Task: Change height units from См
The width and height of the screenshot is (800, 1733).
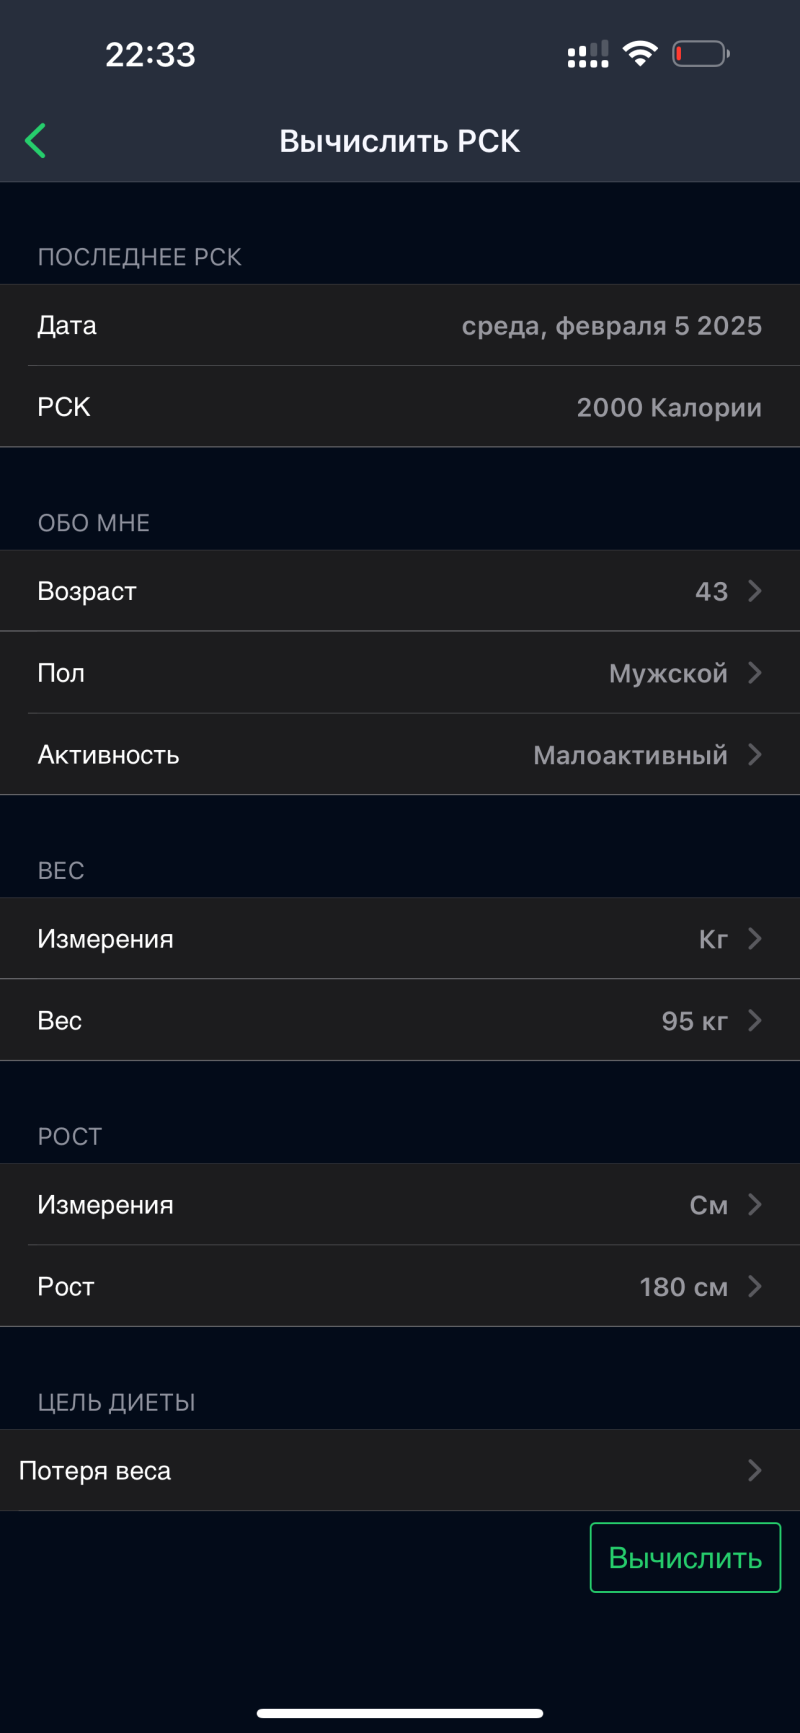Action: click(x=708, y=1205)
